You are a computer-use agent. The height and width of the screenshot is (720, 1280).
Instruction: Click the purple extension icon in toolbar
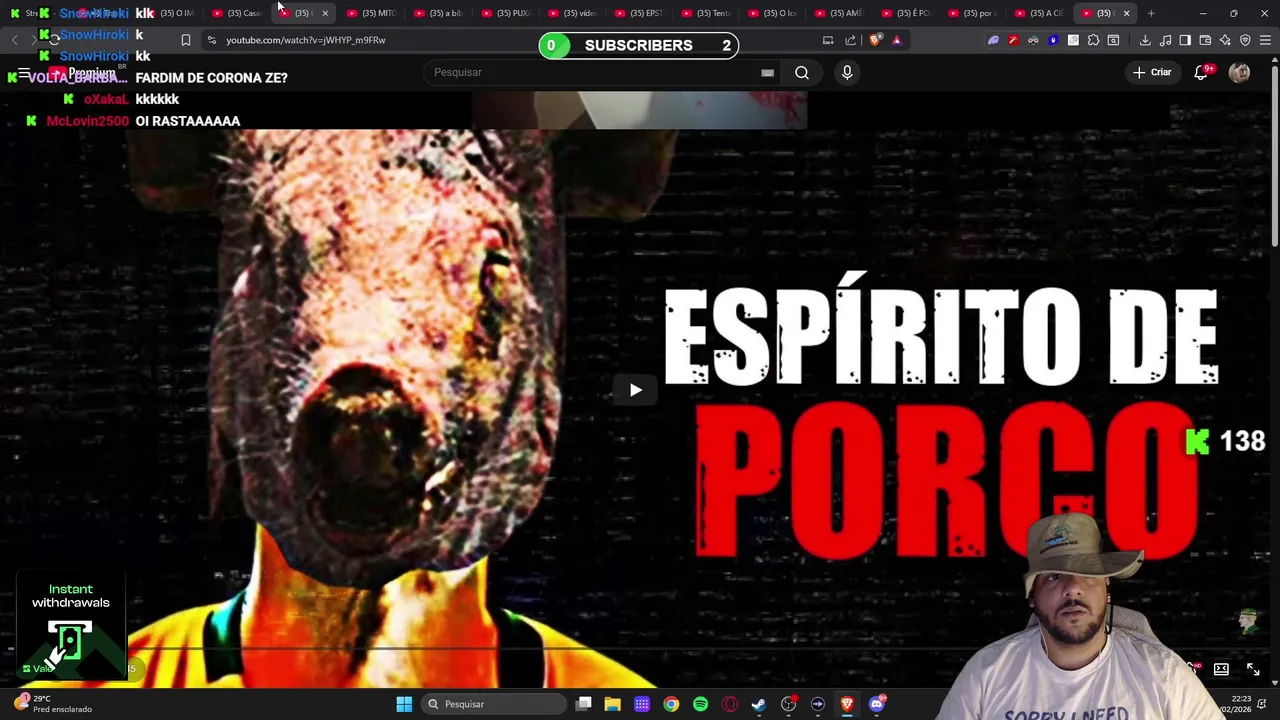[993, 40]
